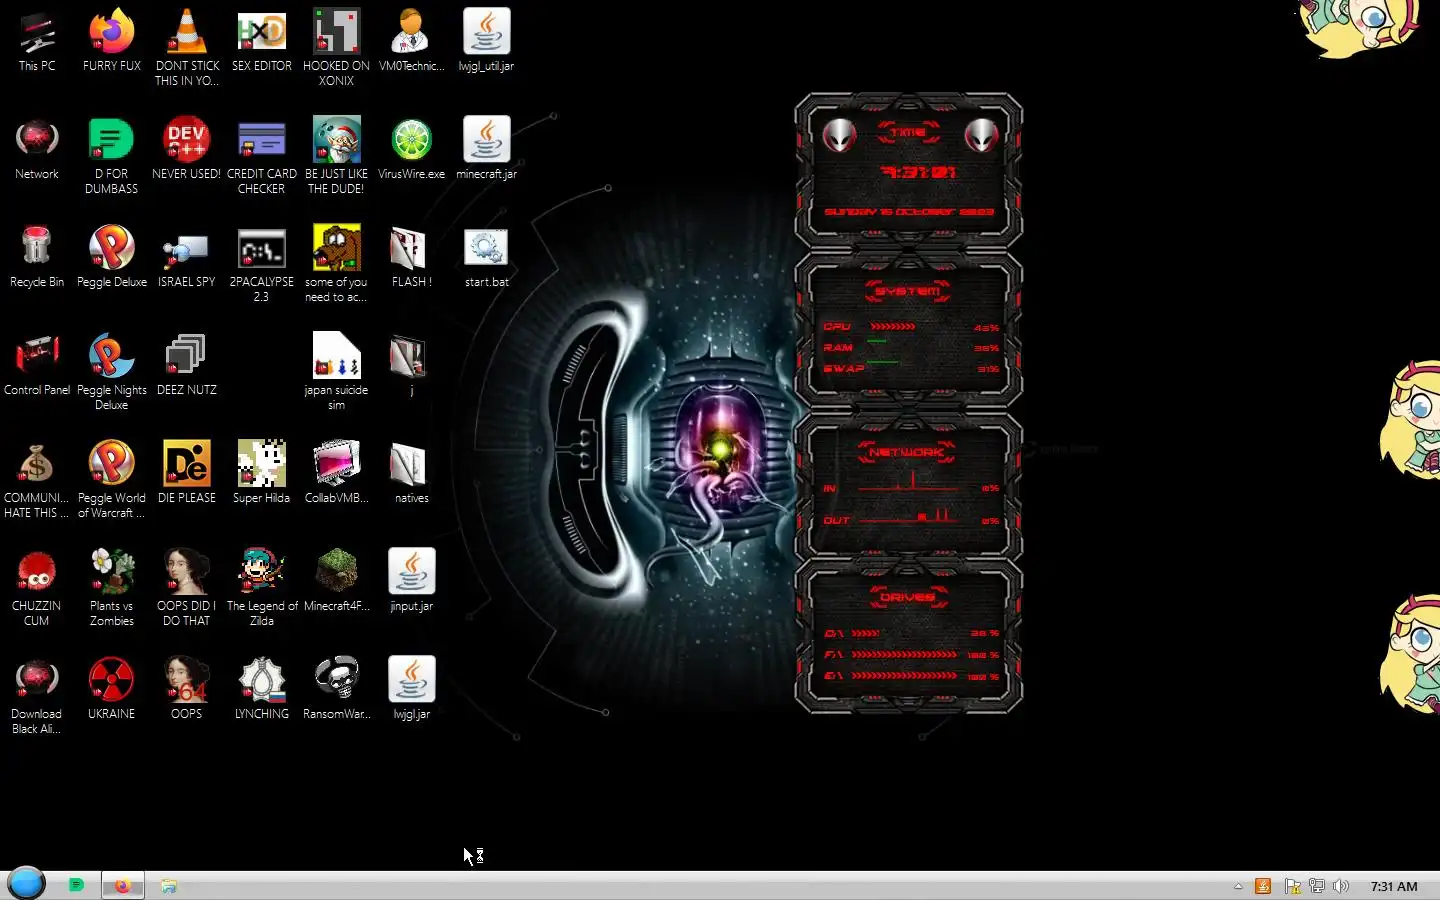Select the HOOKED ON XONIX icon
Screen dimensions: 1440x900
point(336,49)
